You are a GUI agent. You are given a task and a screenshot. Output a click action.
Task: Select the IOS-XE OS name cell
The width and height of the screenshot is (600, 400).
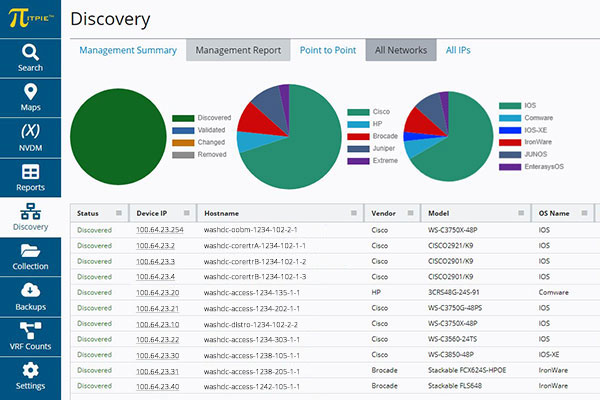click(548, 355)
